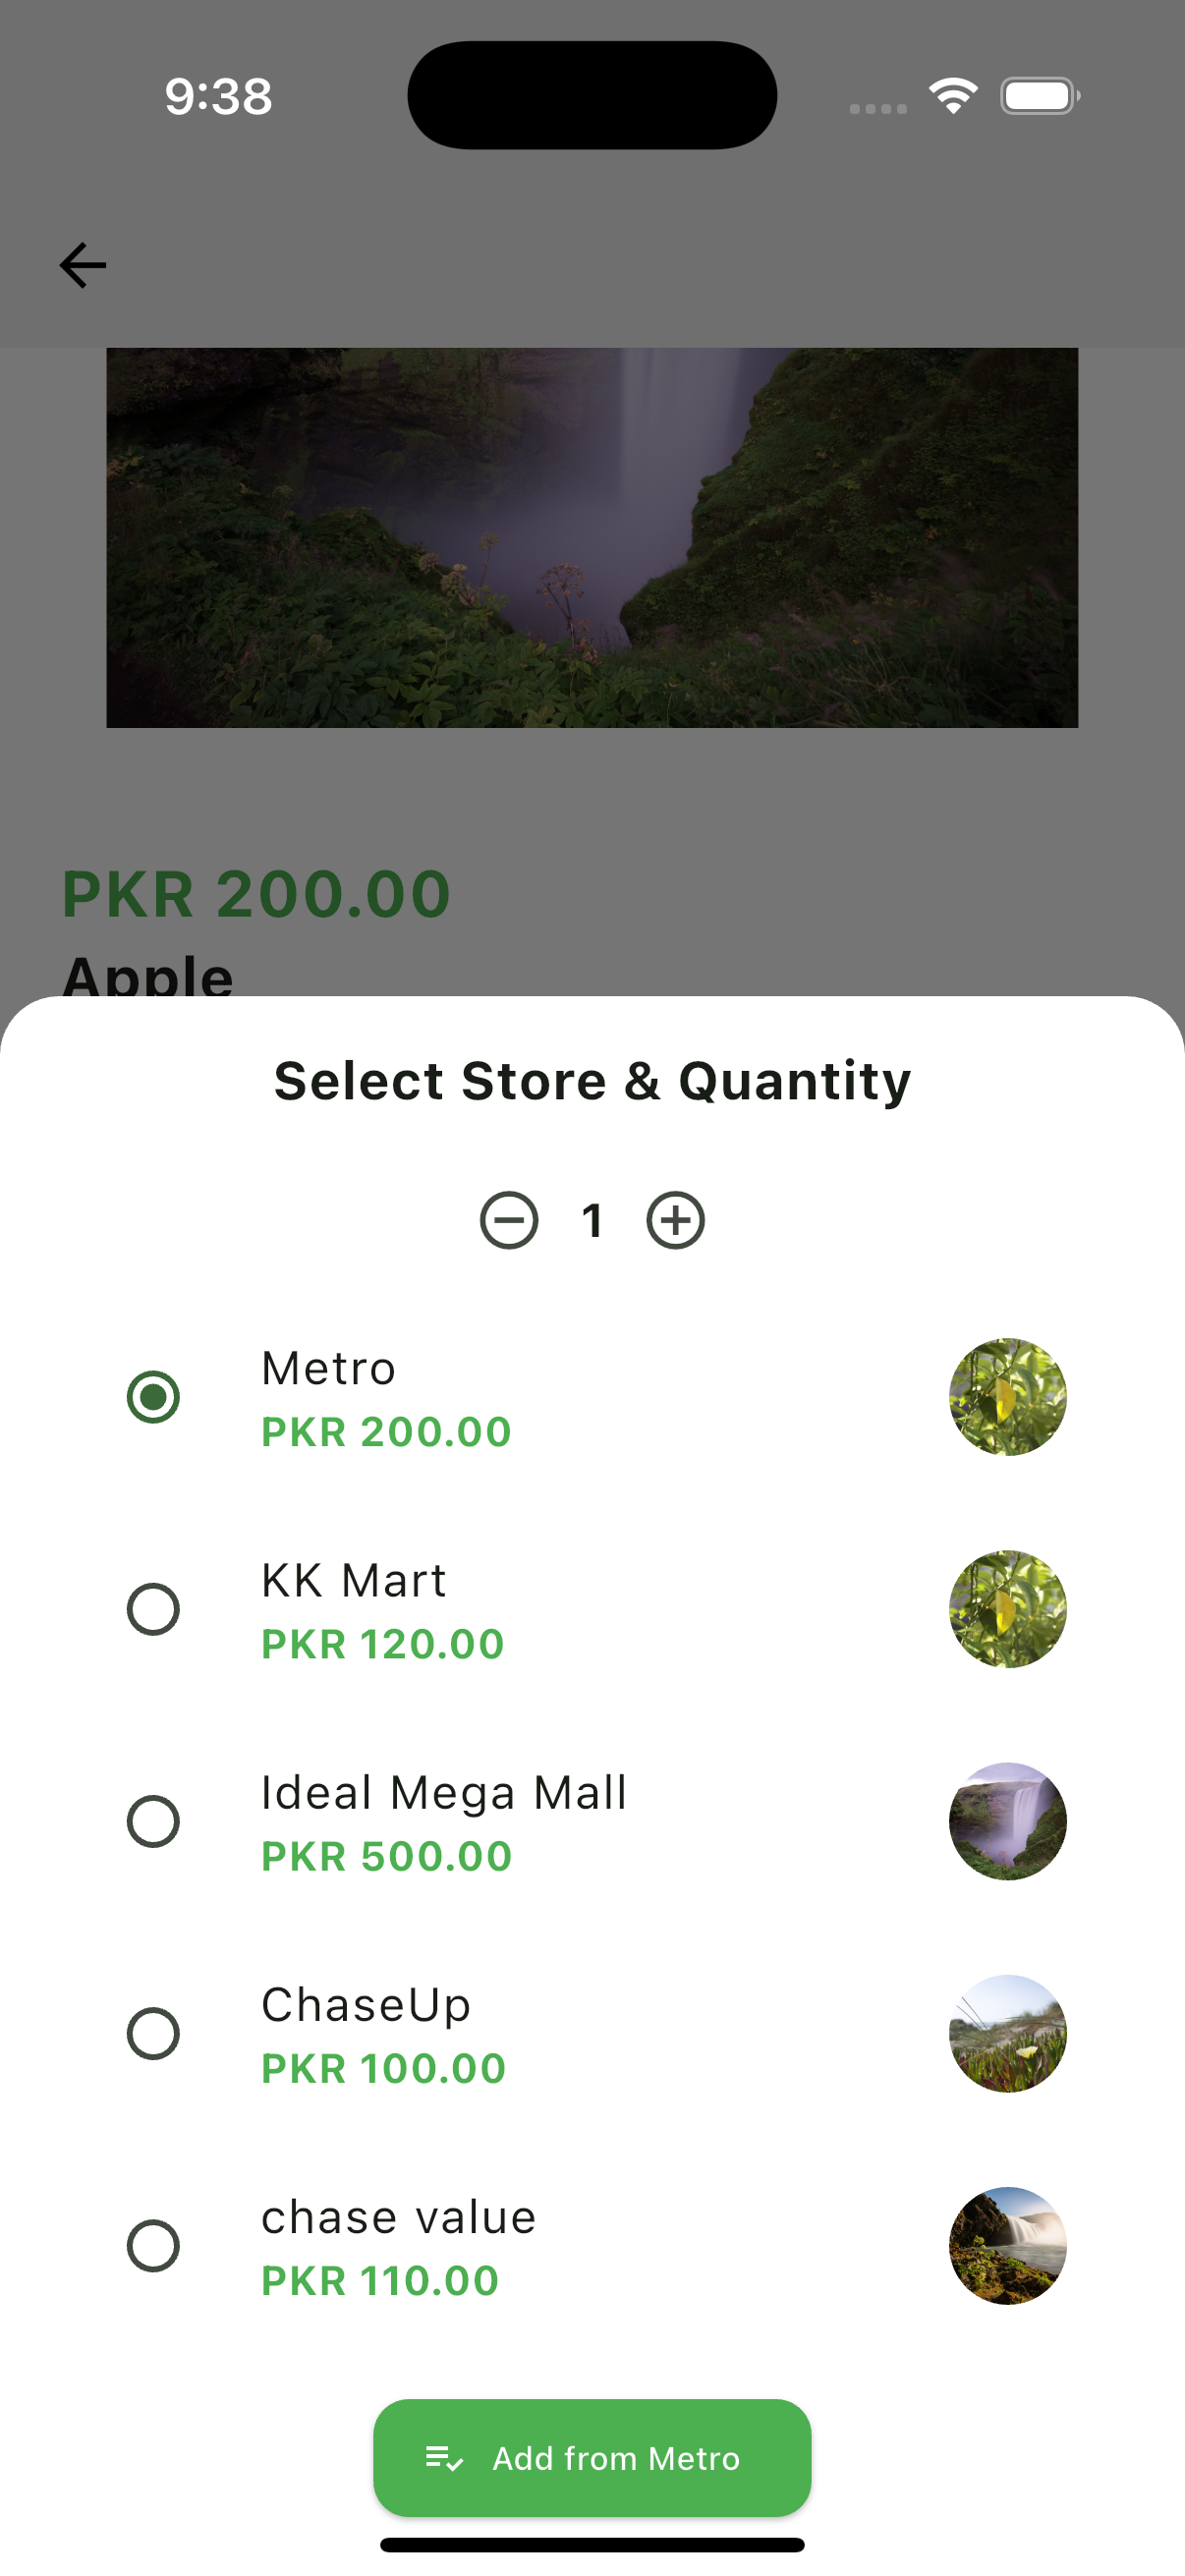Tap the KK Mart PKR 120.00 price
This screenshot has width=1185, height=2576.
[x=383, y=1644]
